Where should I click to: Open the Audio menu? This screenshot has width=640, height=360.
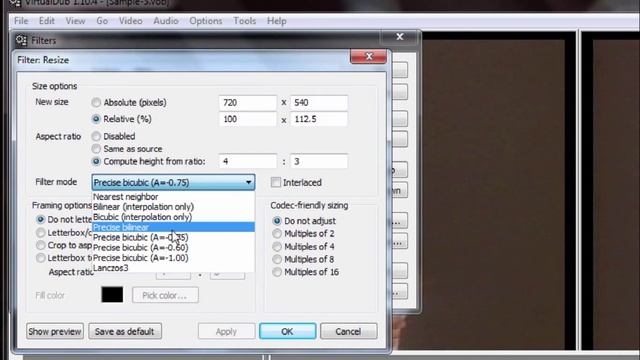[x=166, y=21]
